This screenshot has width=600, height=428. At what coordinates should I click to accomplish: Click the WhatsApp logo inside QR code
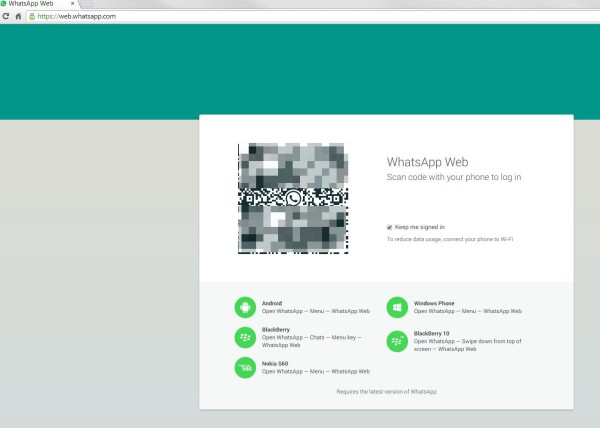pyautogui.click(x=293, y=198)
